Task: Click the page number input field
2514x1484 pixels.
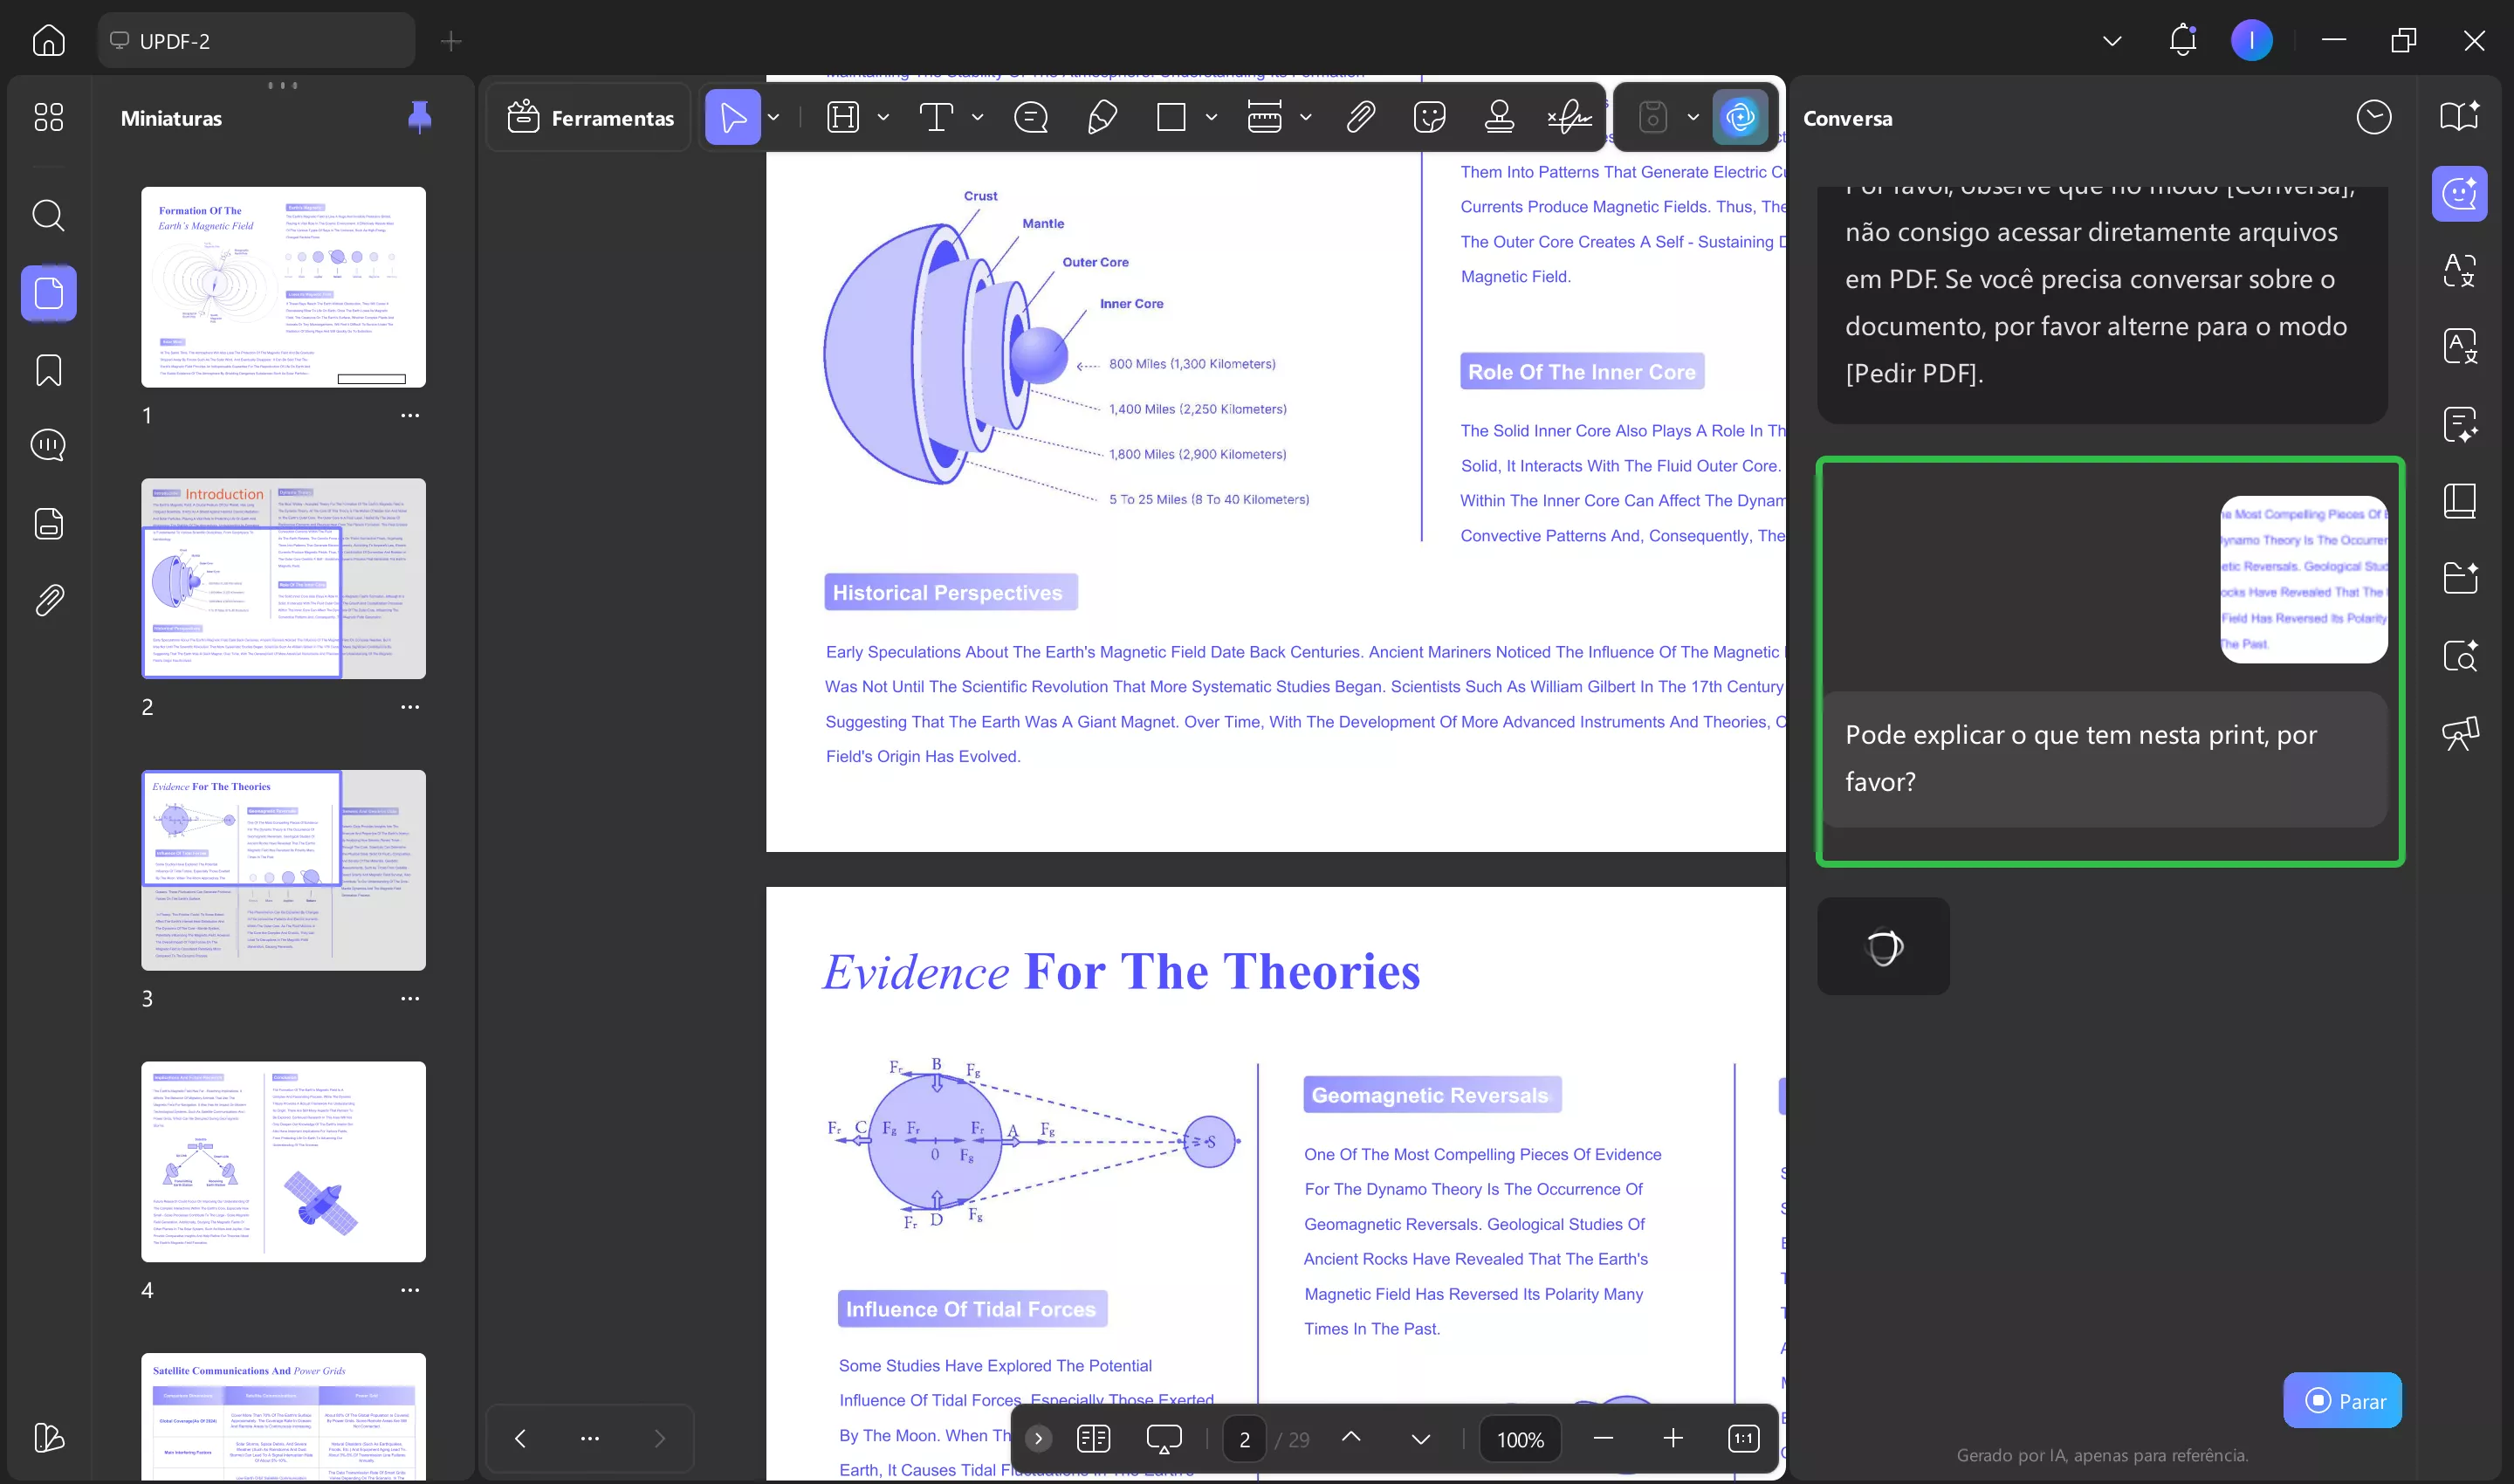Action: (x=1244, y=1439)
